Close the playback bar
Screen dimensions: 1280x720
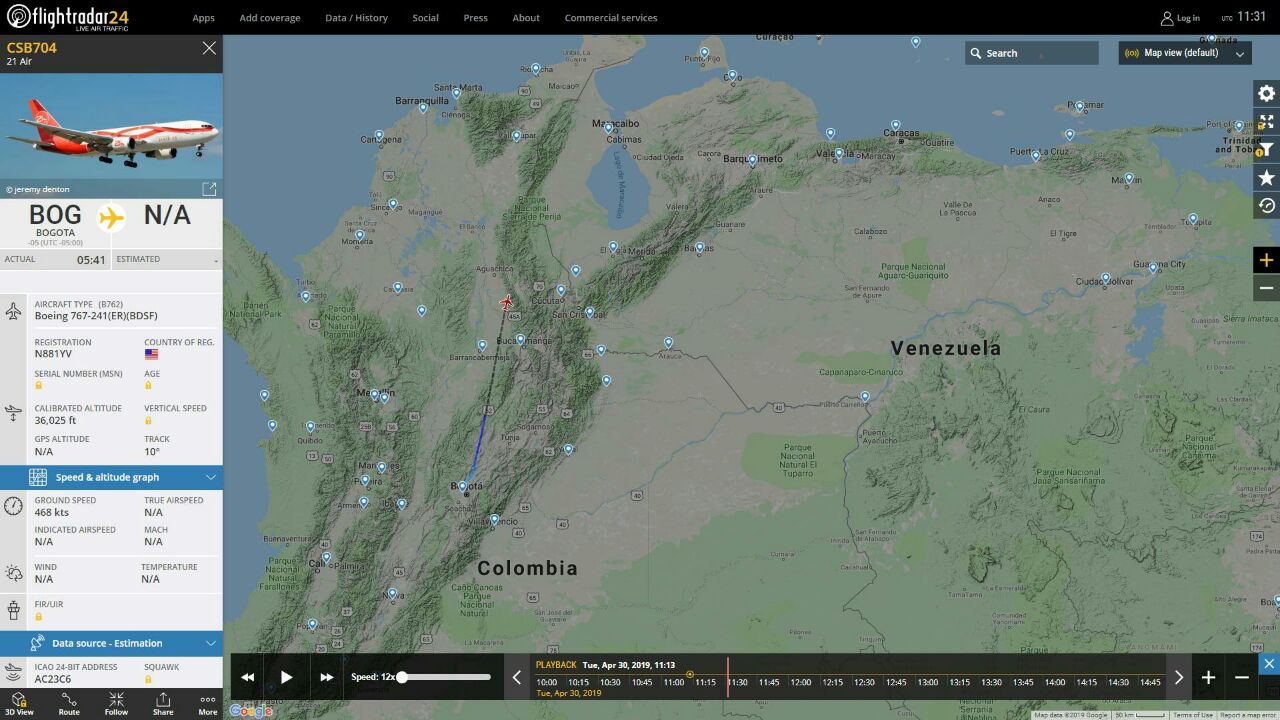click(x=1269, y=664)
